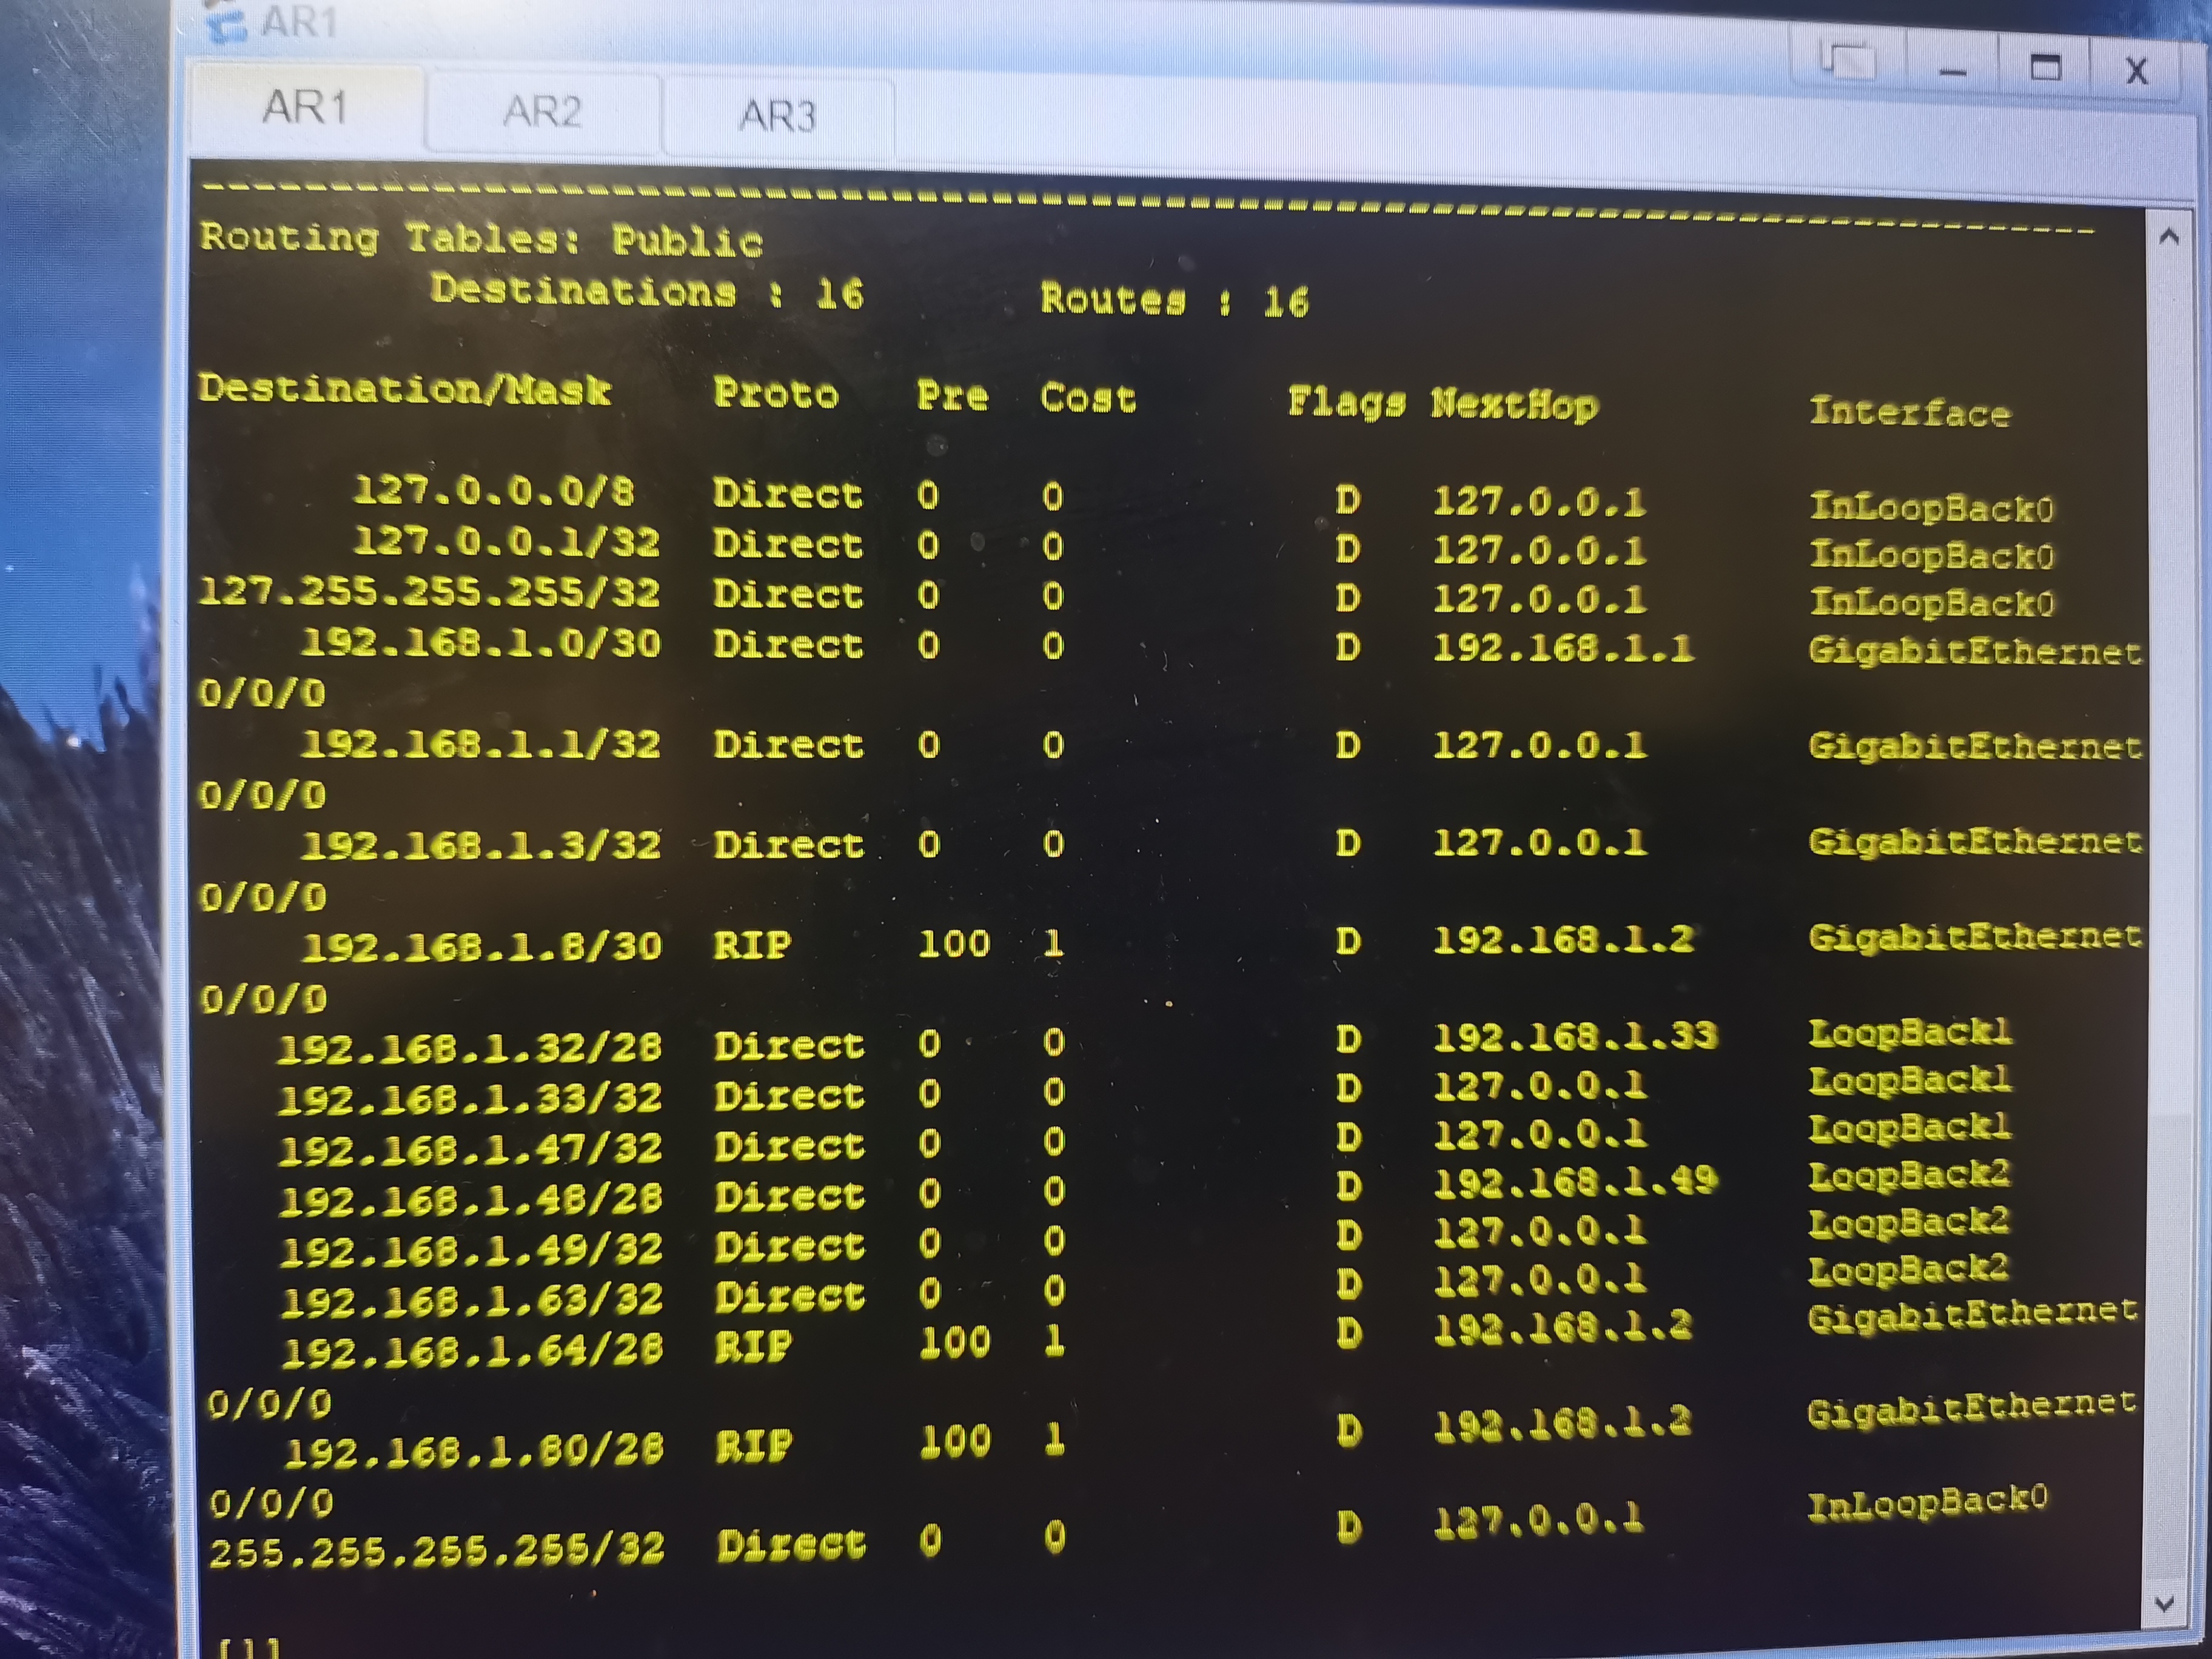Switch to the AR1 tab
2212x1659 pixels.
tap(306, 106)
